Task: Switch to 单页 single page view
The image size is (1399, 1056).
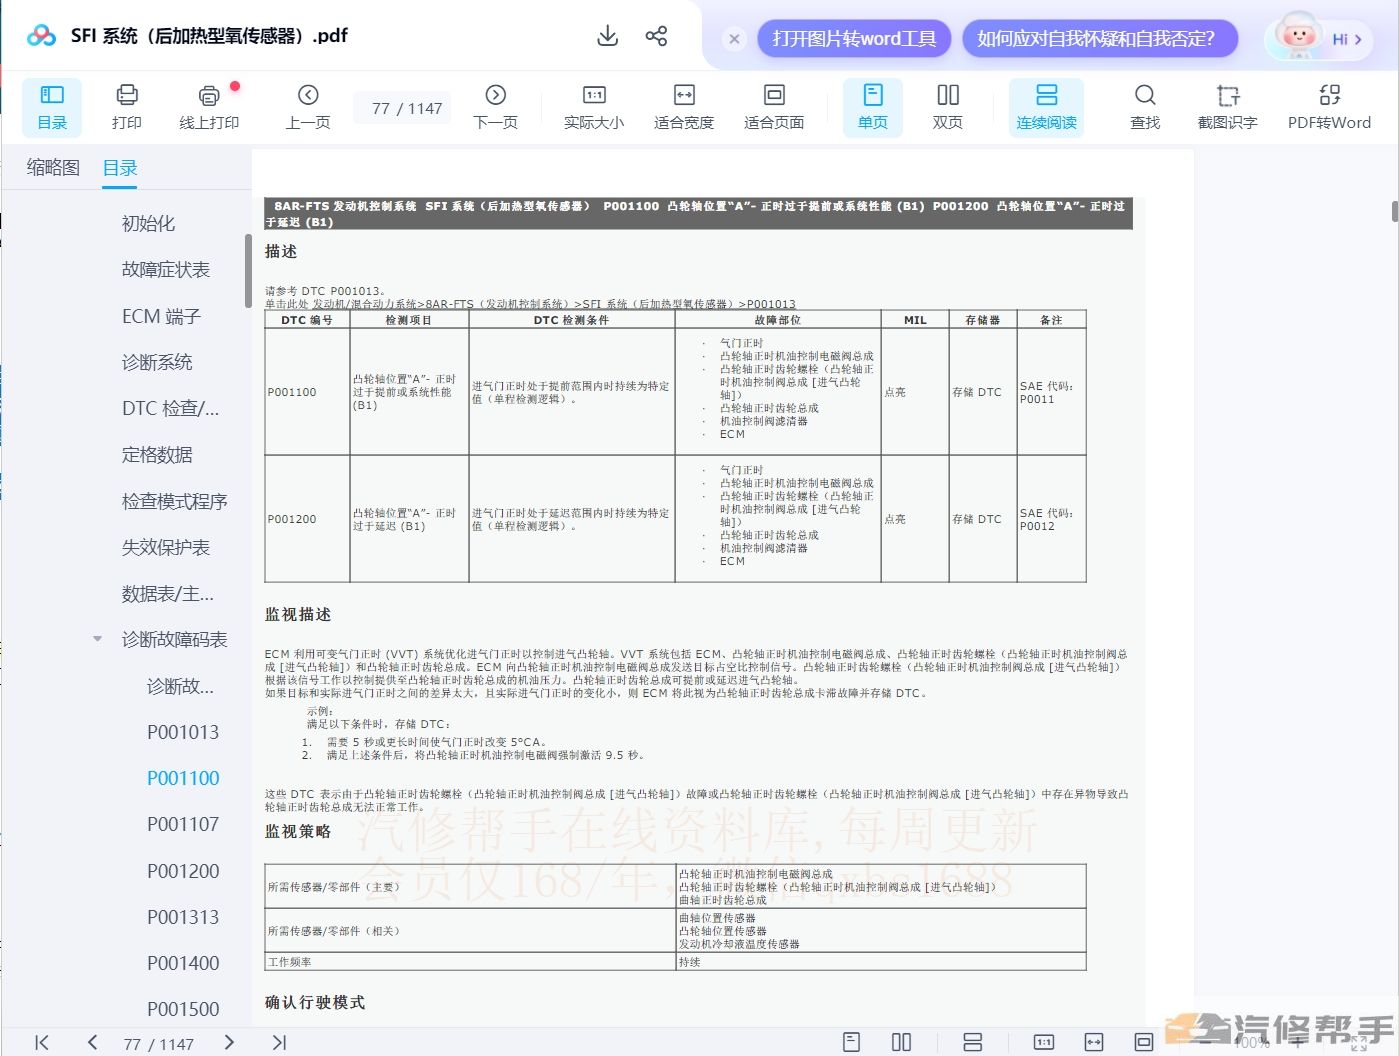Action: pyautogui.click(x=873, y=107)
